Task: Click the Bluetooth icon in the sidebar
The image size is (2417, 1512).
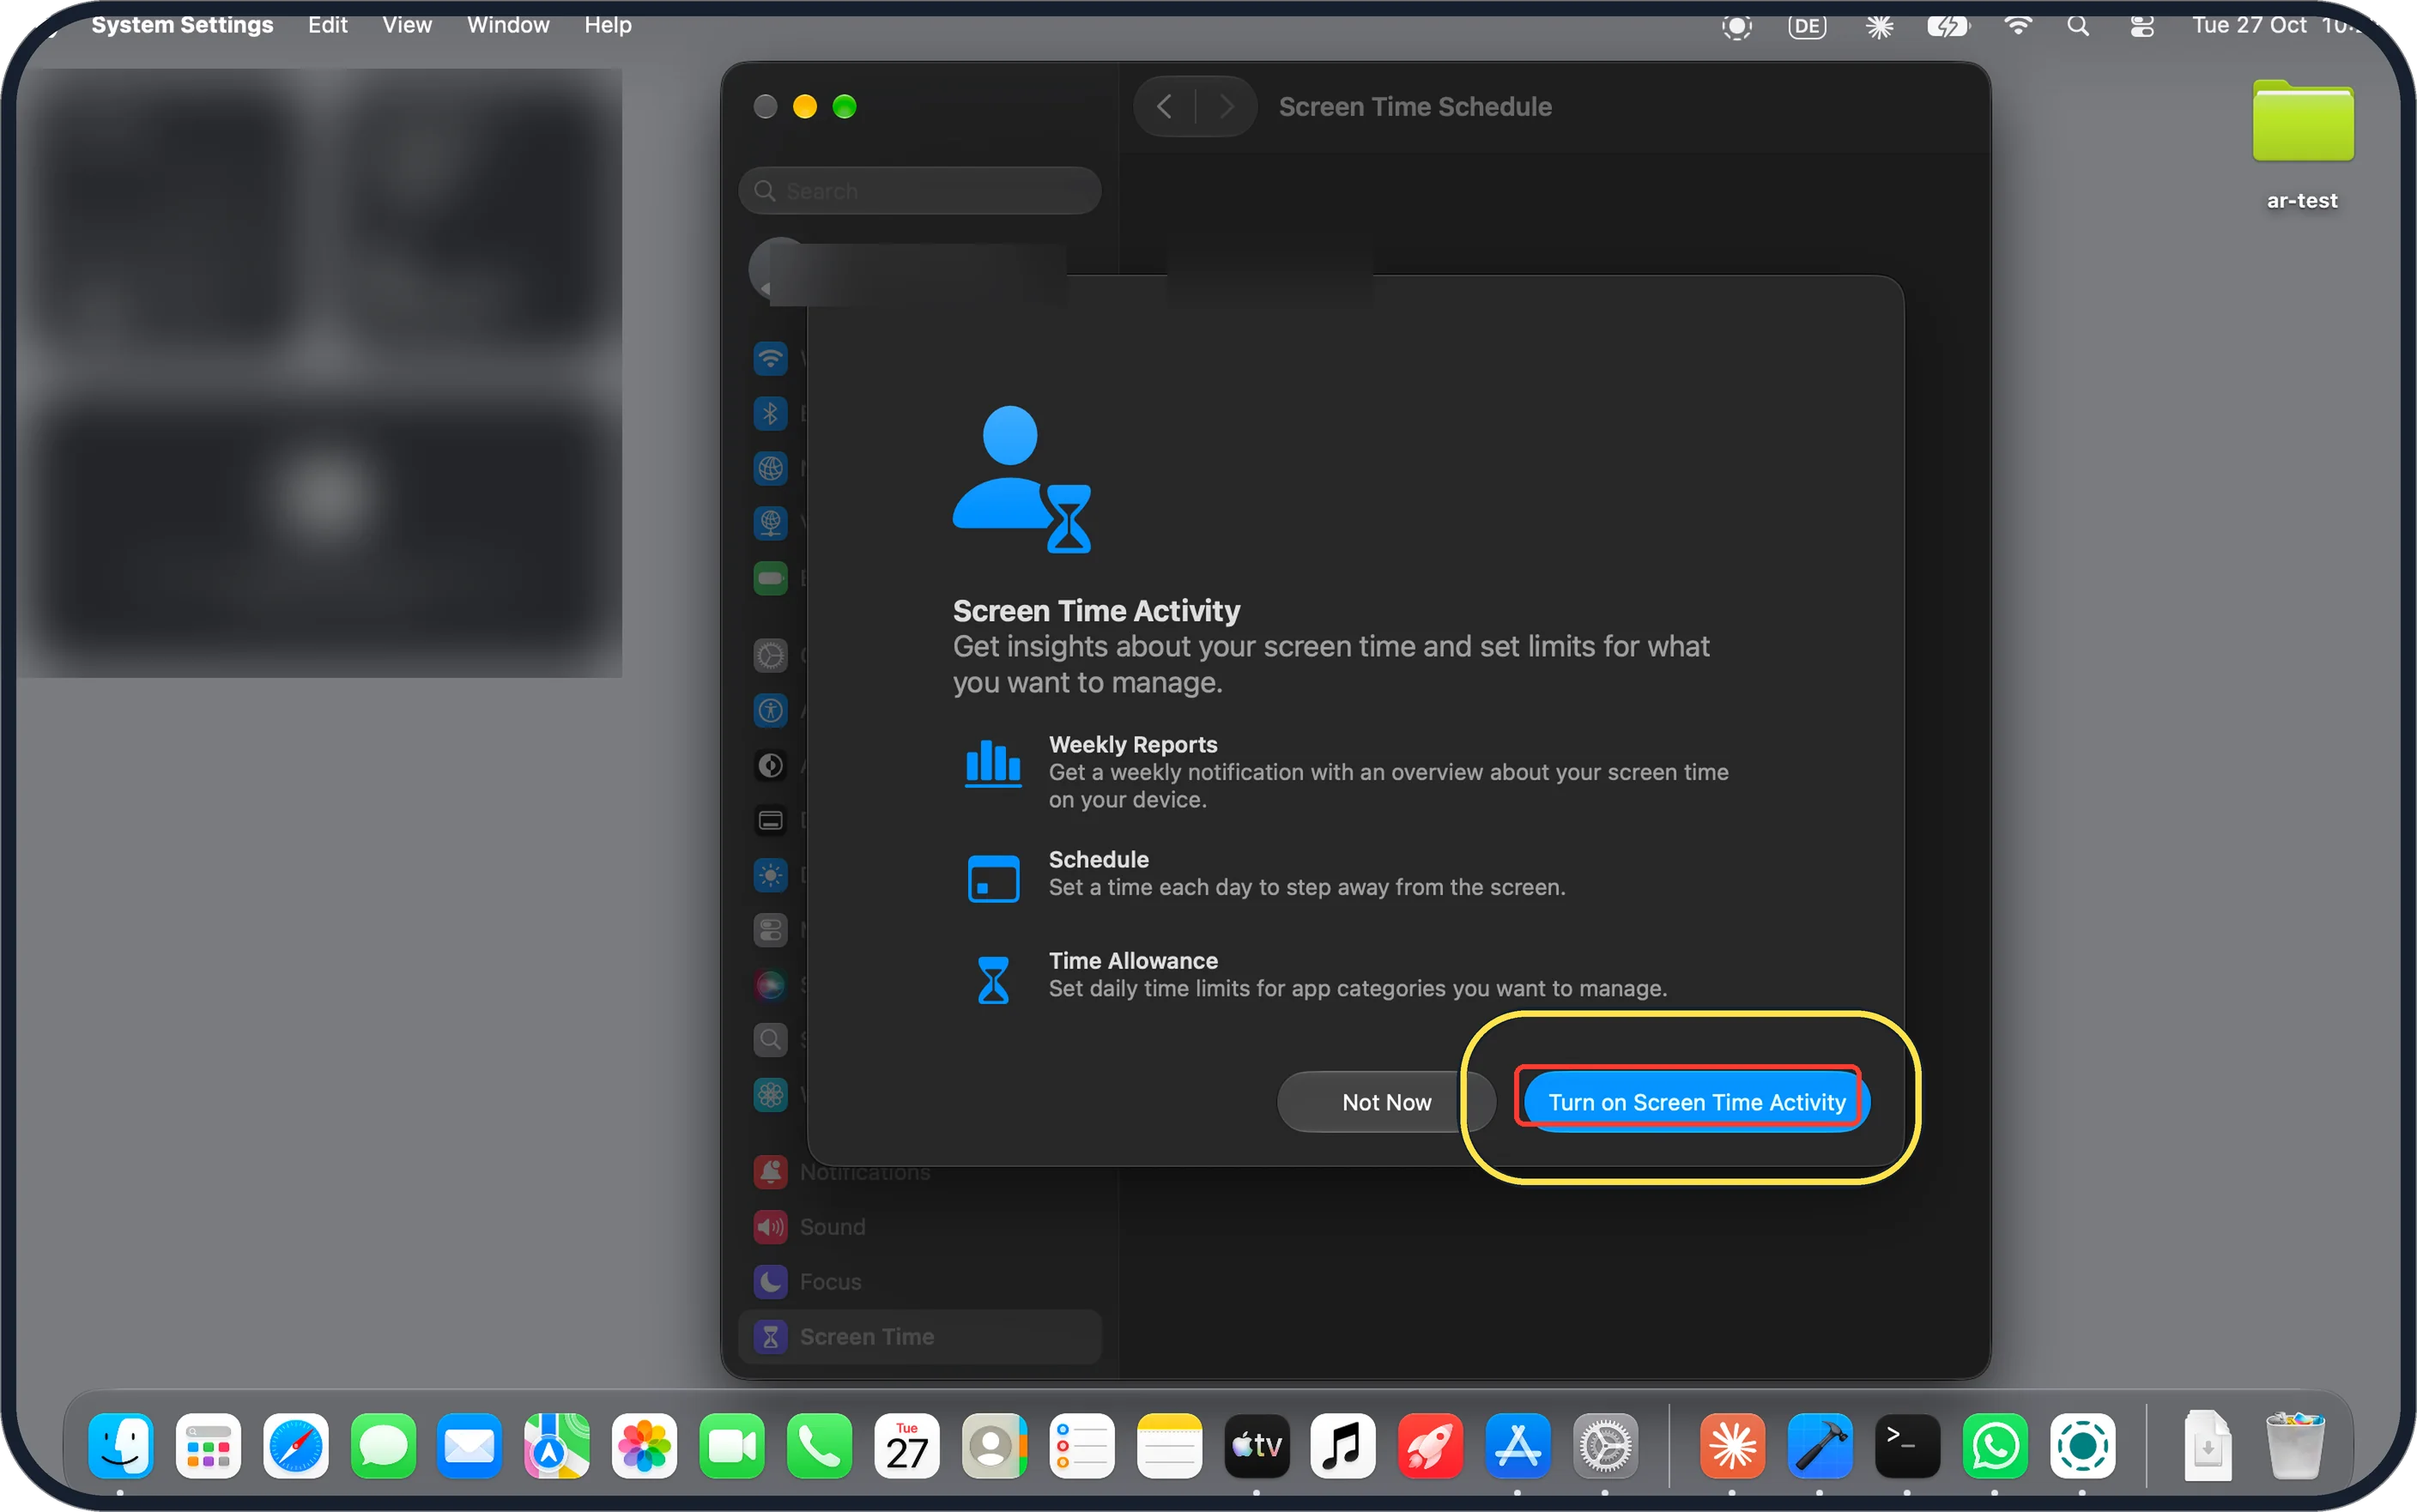Action: point(770,413)
